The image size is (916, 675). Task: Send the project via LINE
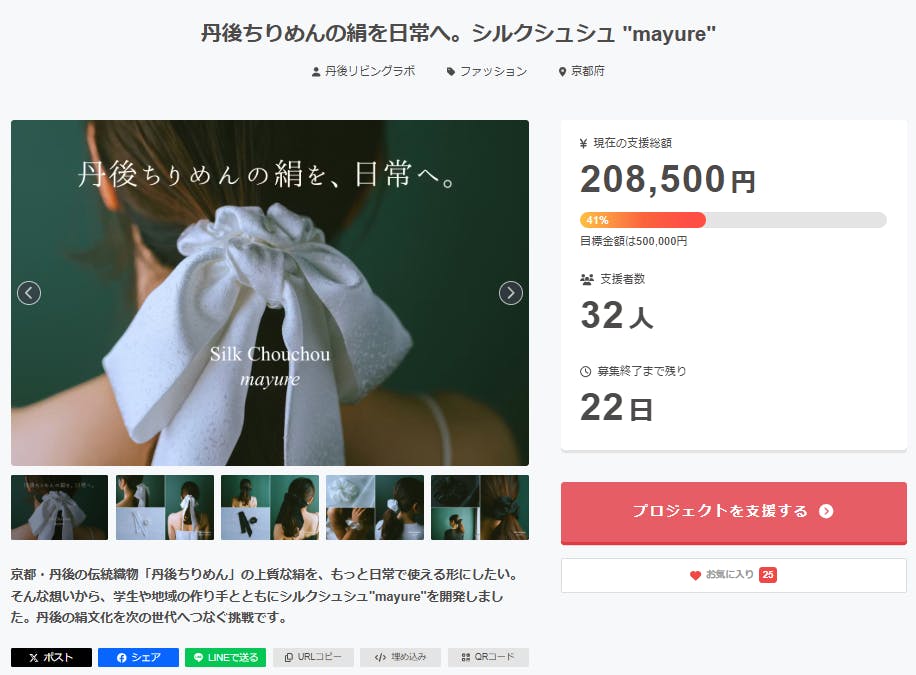[x=225, y=657]
